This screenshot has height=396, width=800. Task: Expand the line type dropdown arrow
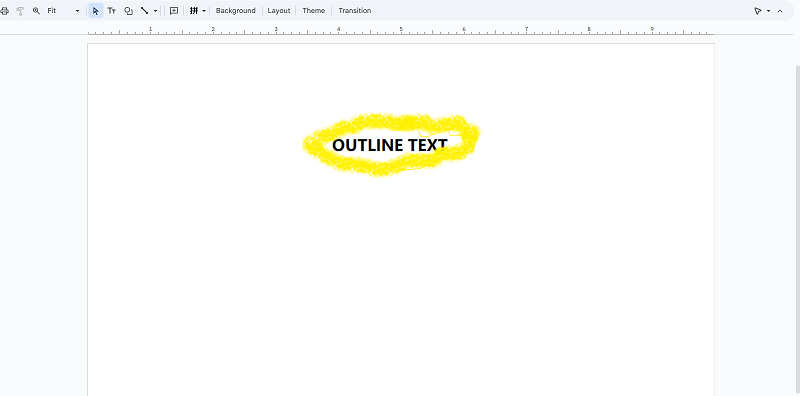tap(155, 11)
